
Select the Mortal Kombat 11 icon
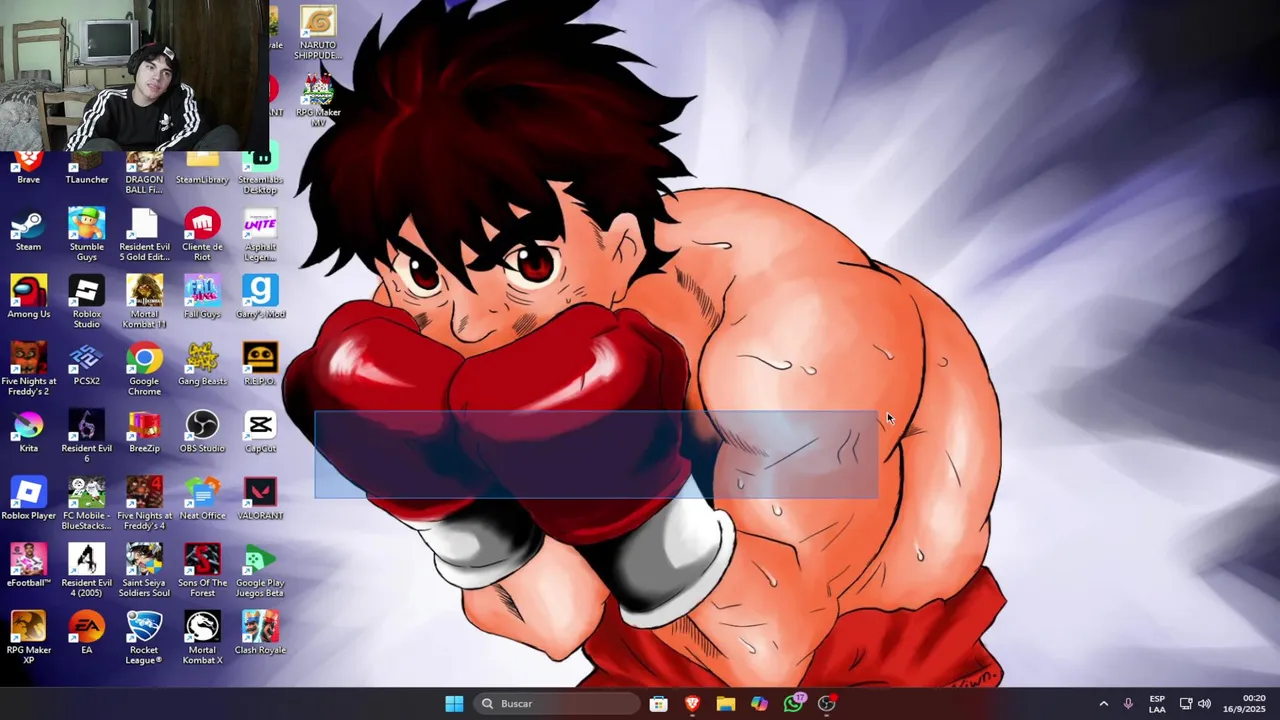tap(144, 301)
